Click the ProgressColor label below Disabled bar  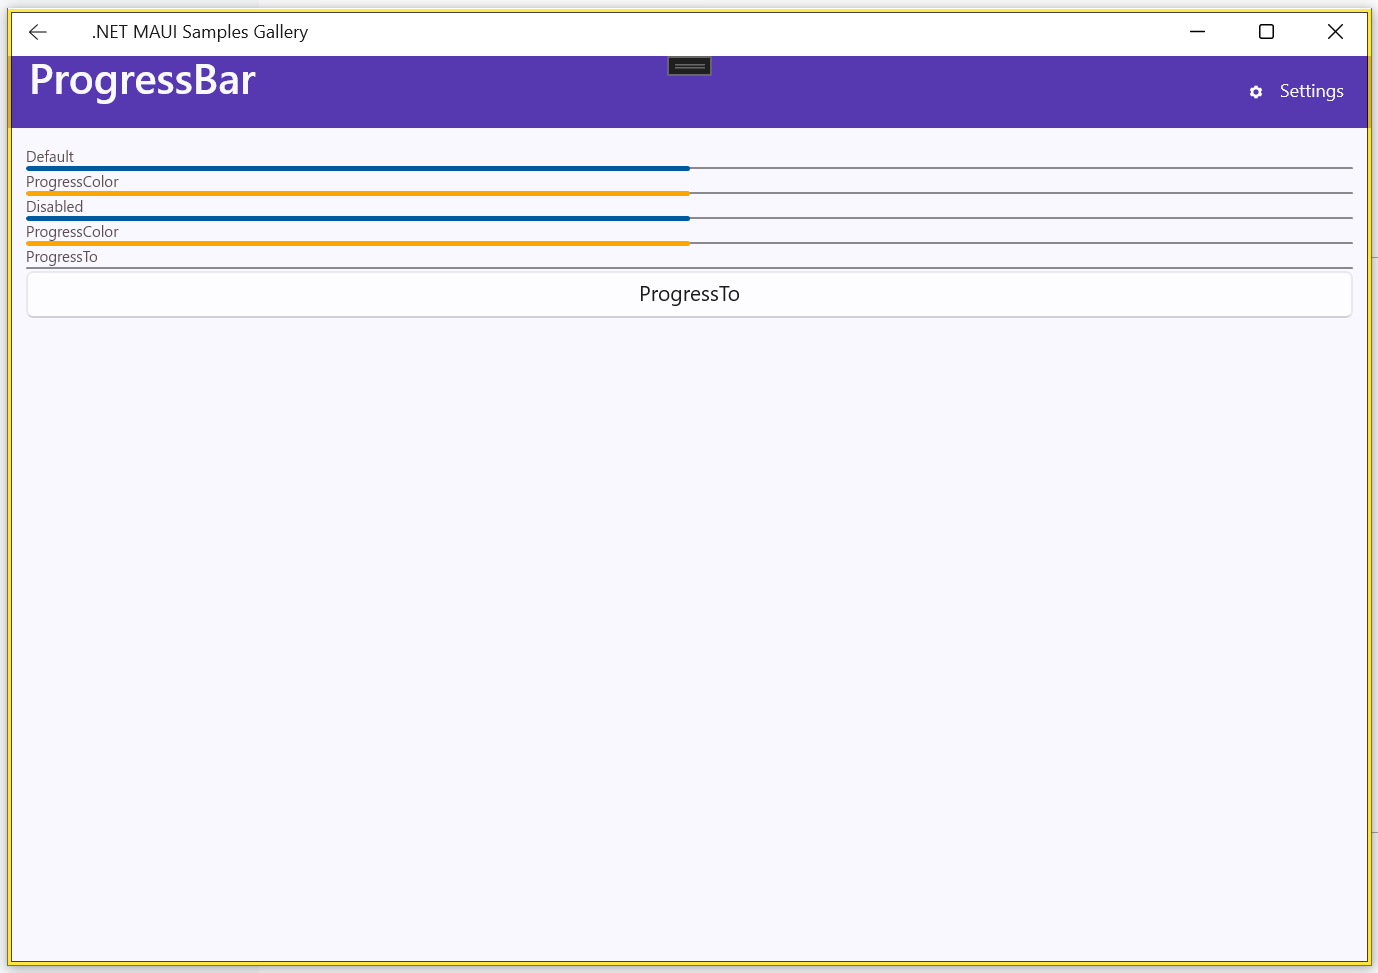point(72,232)
